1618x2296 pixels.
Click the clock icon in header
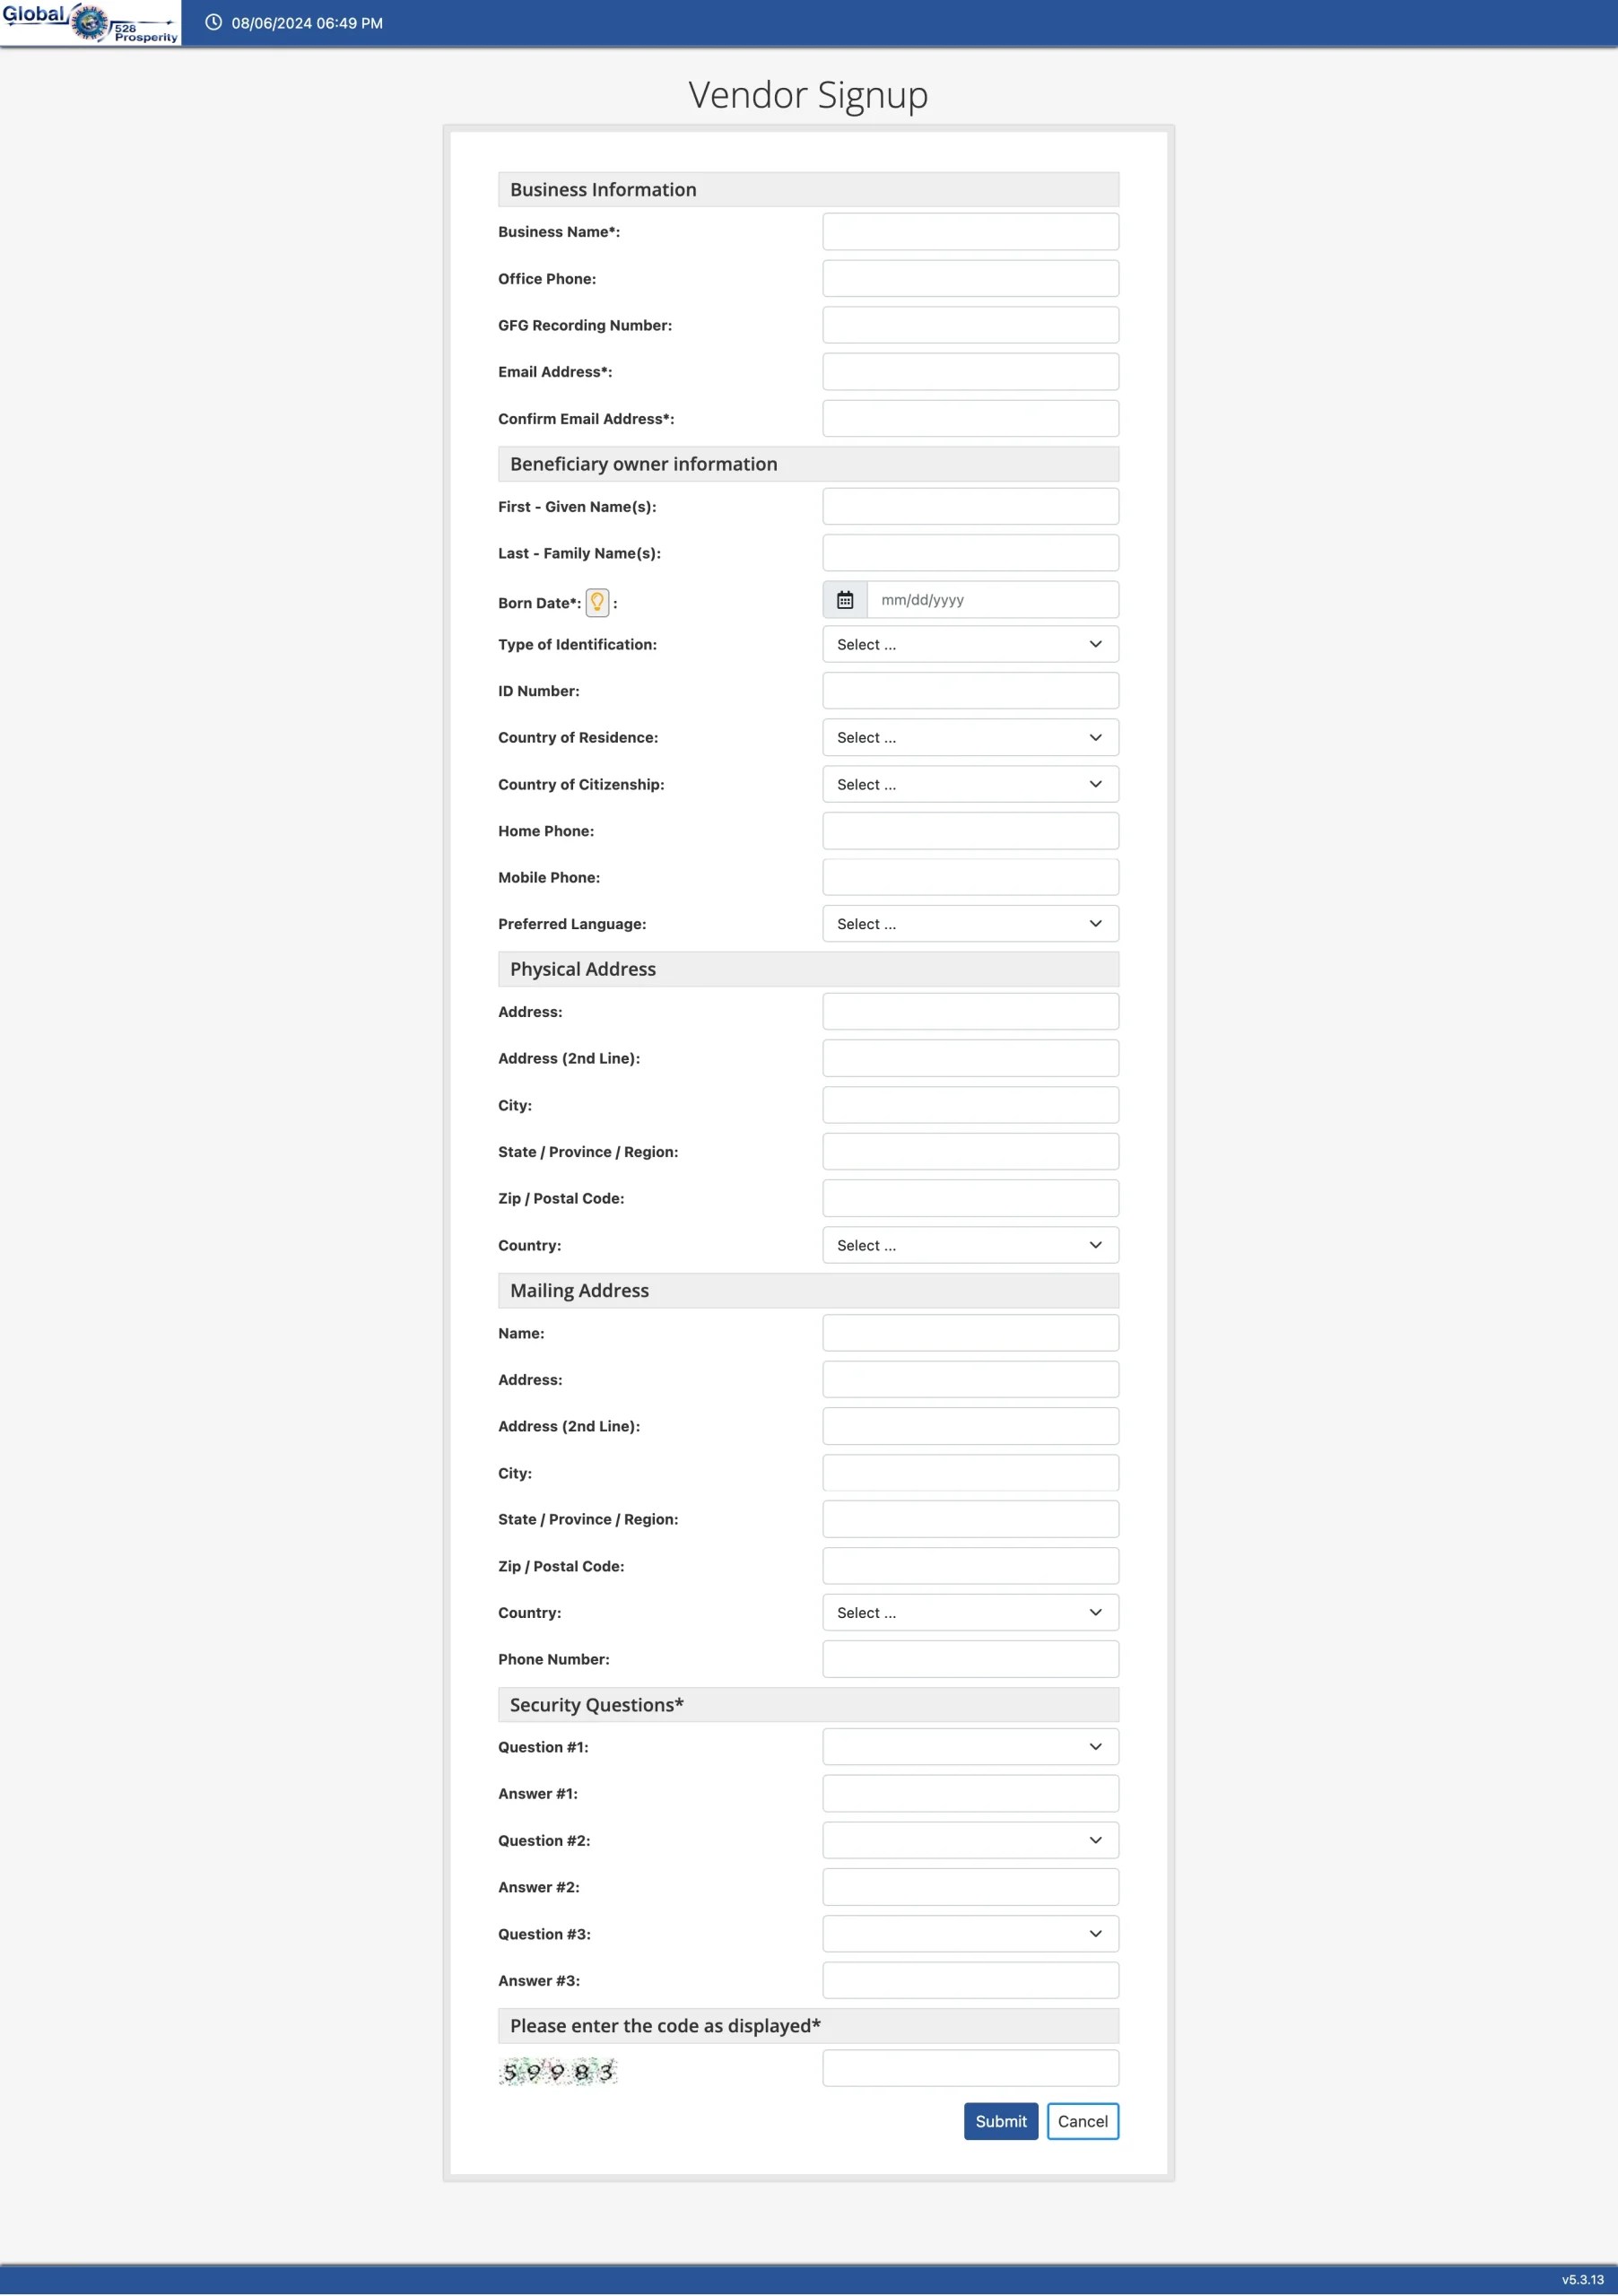[x=213, y=23]
